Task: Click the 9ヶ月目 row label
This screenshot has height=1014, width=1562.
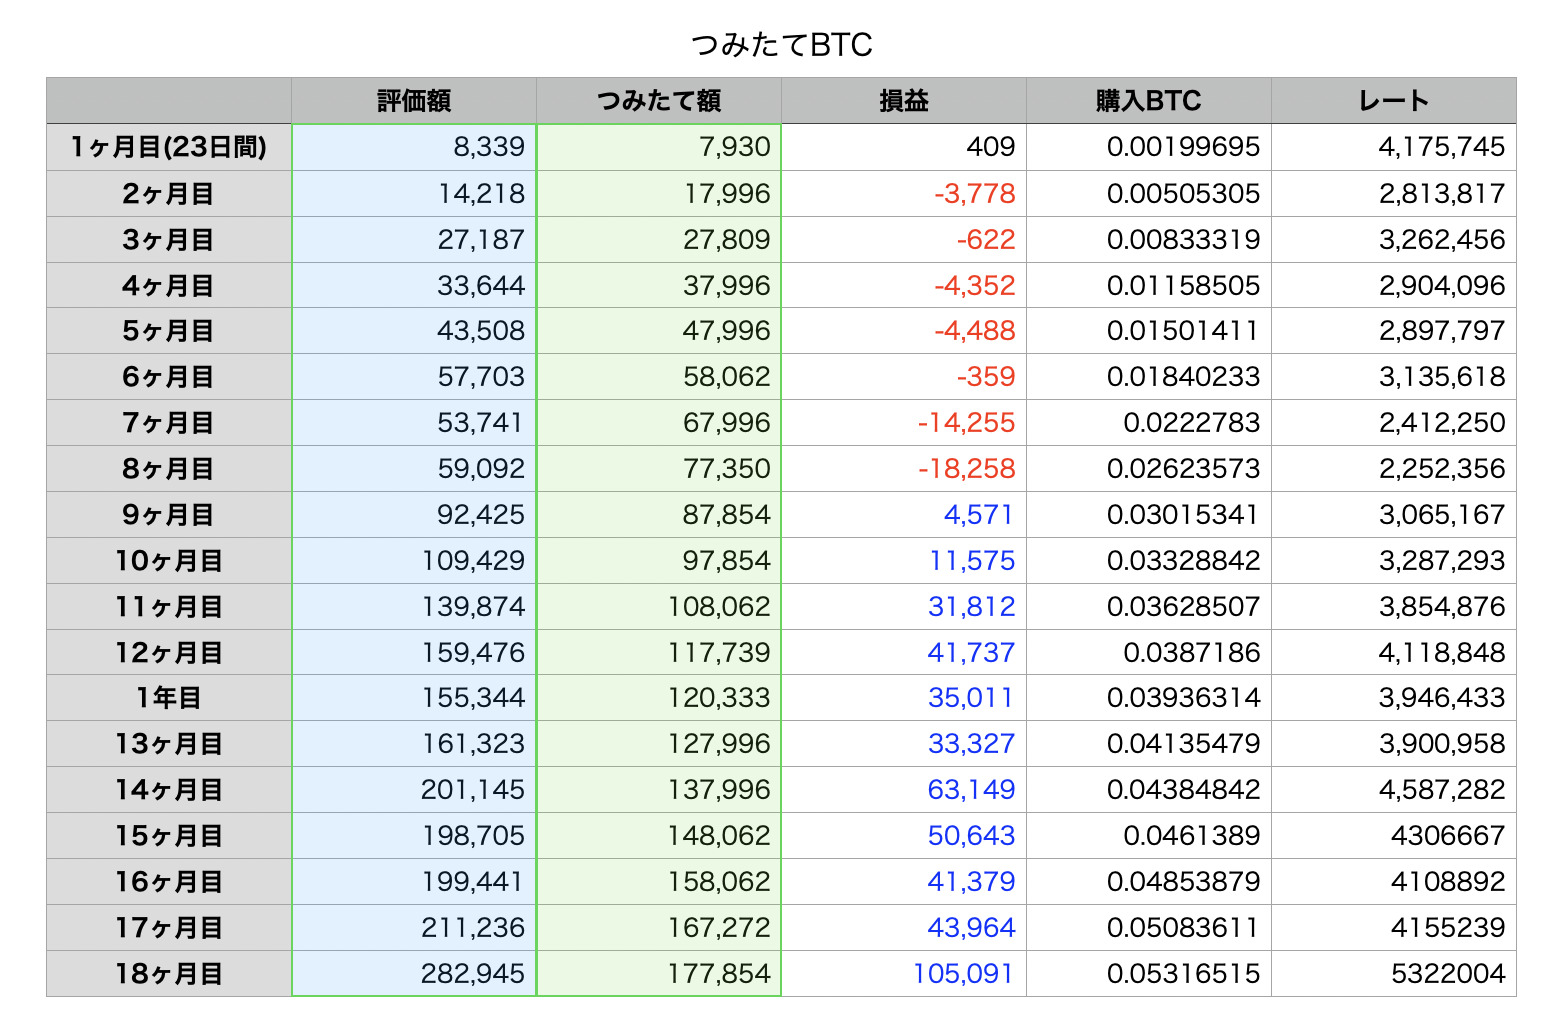Action: 169,514
